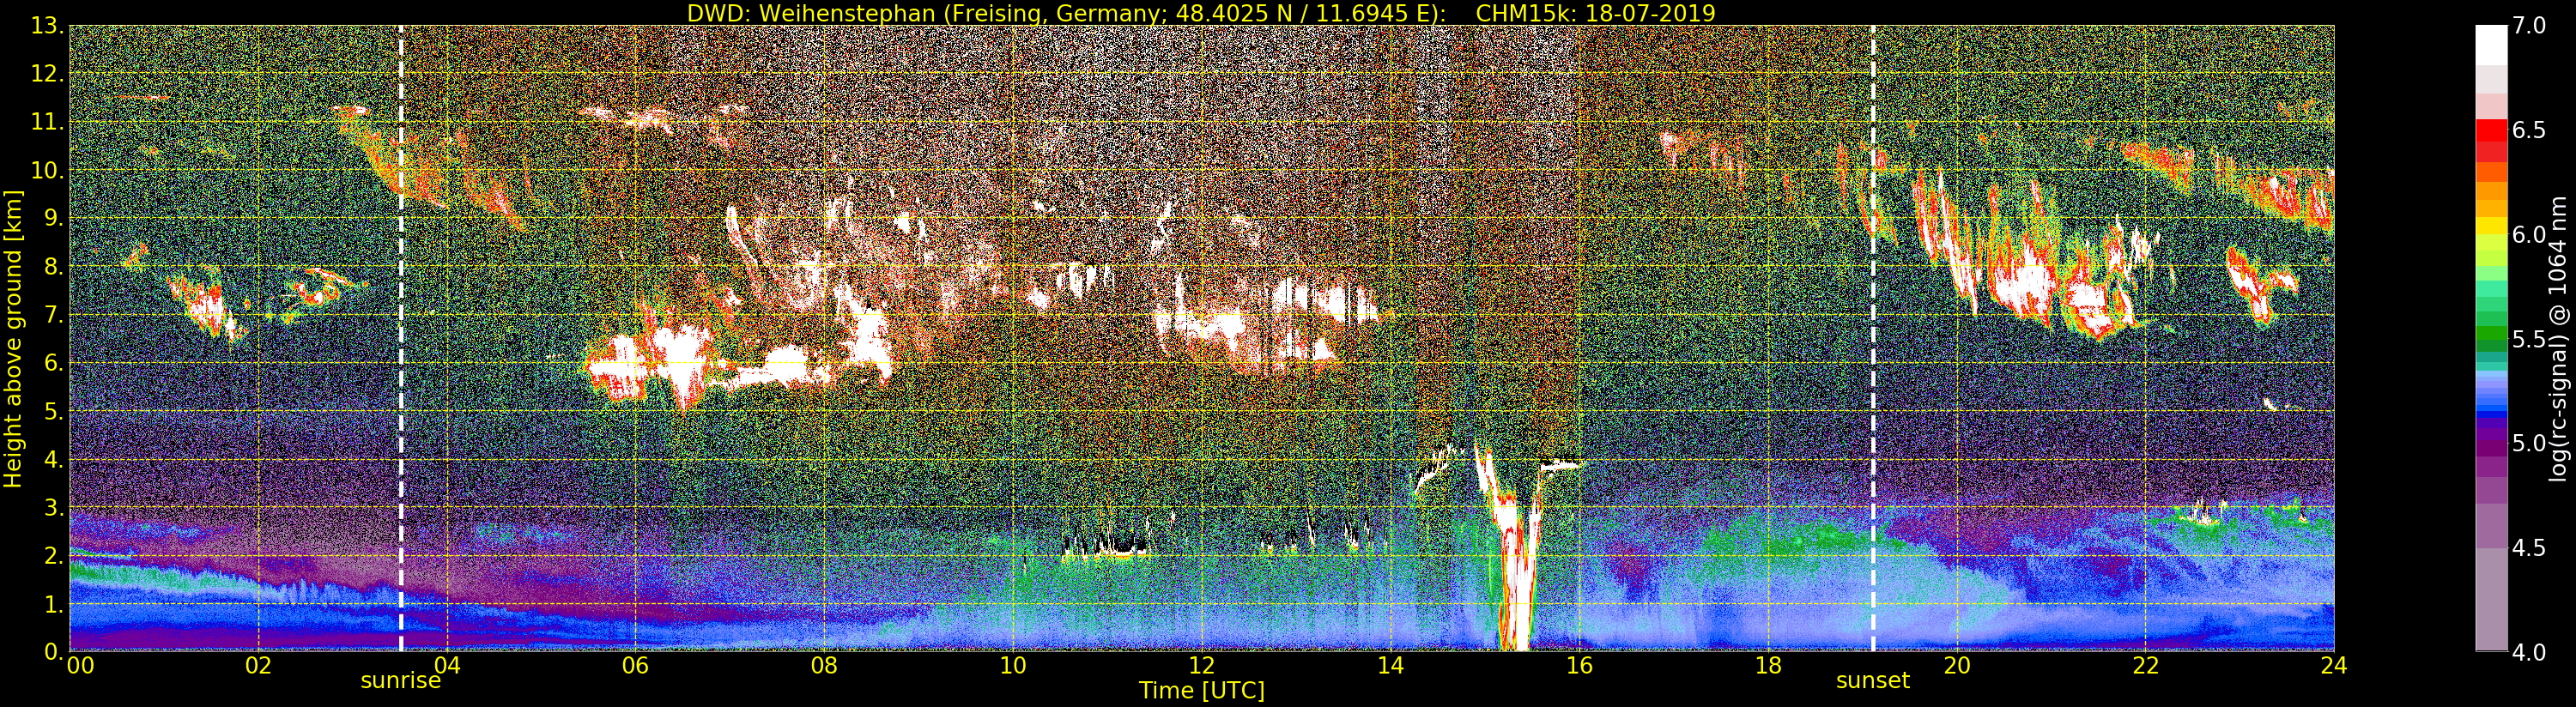The width and height of the screenshot is (2576, 707).
Task: Select the dashed white sunrise marker line
Action: (x=401, y=338)
